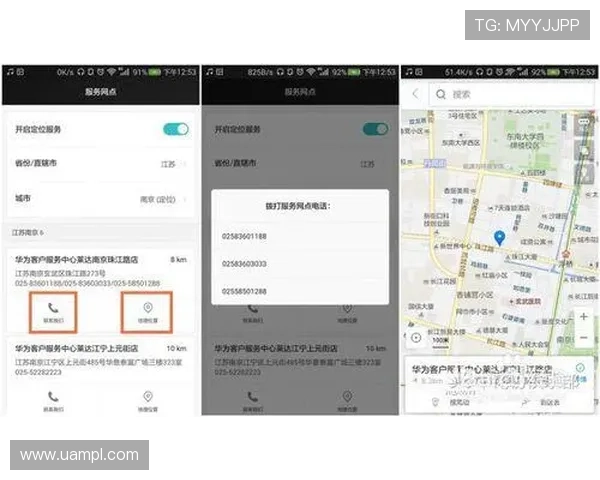
Task: Go back with the map screen arrow
Action: (416, 94)
